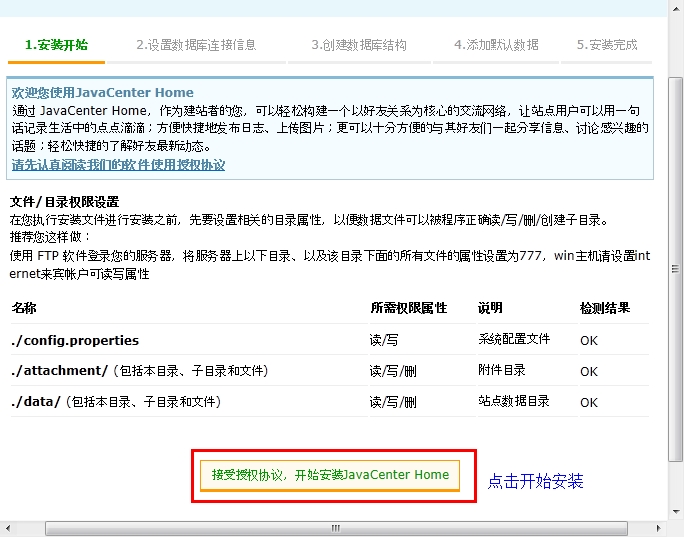Select the ./data/ directory name

coord(36,401)
